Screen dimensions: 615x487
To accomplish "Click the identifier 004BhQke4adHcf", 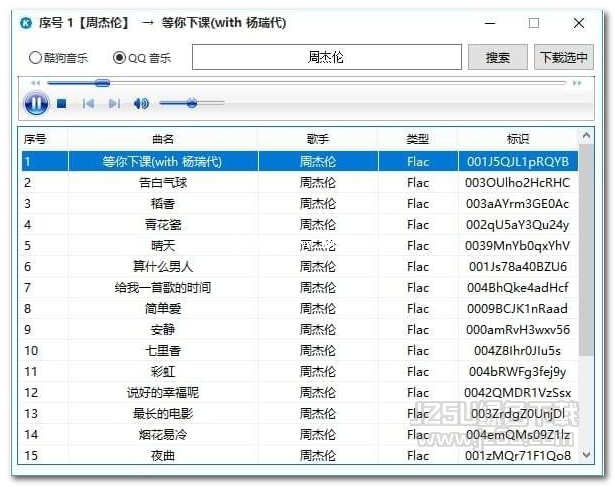I will [x=518, y=288].
